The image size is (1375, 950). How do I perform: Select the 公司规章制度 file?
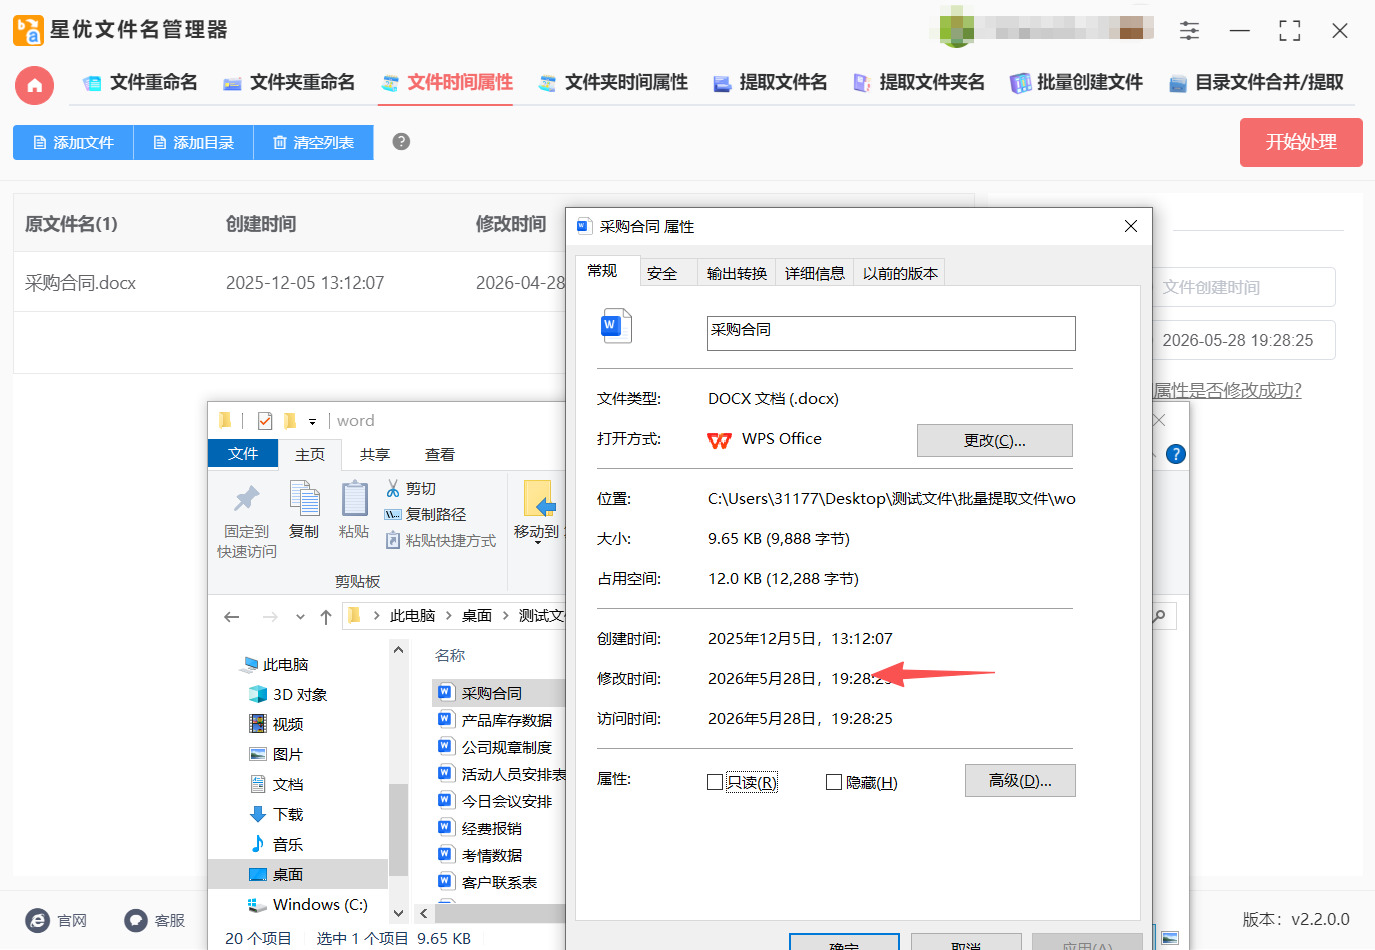495,747
